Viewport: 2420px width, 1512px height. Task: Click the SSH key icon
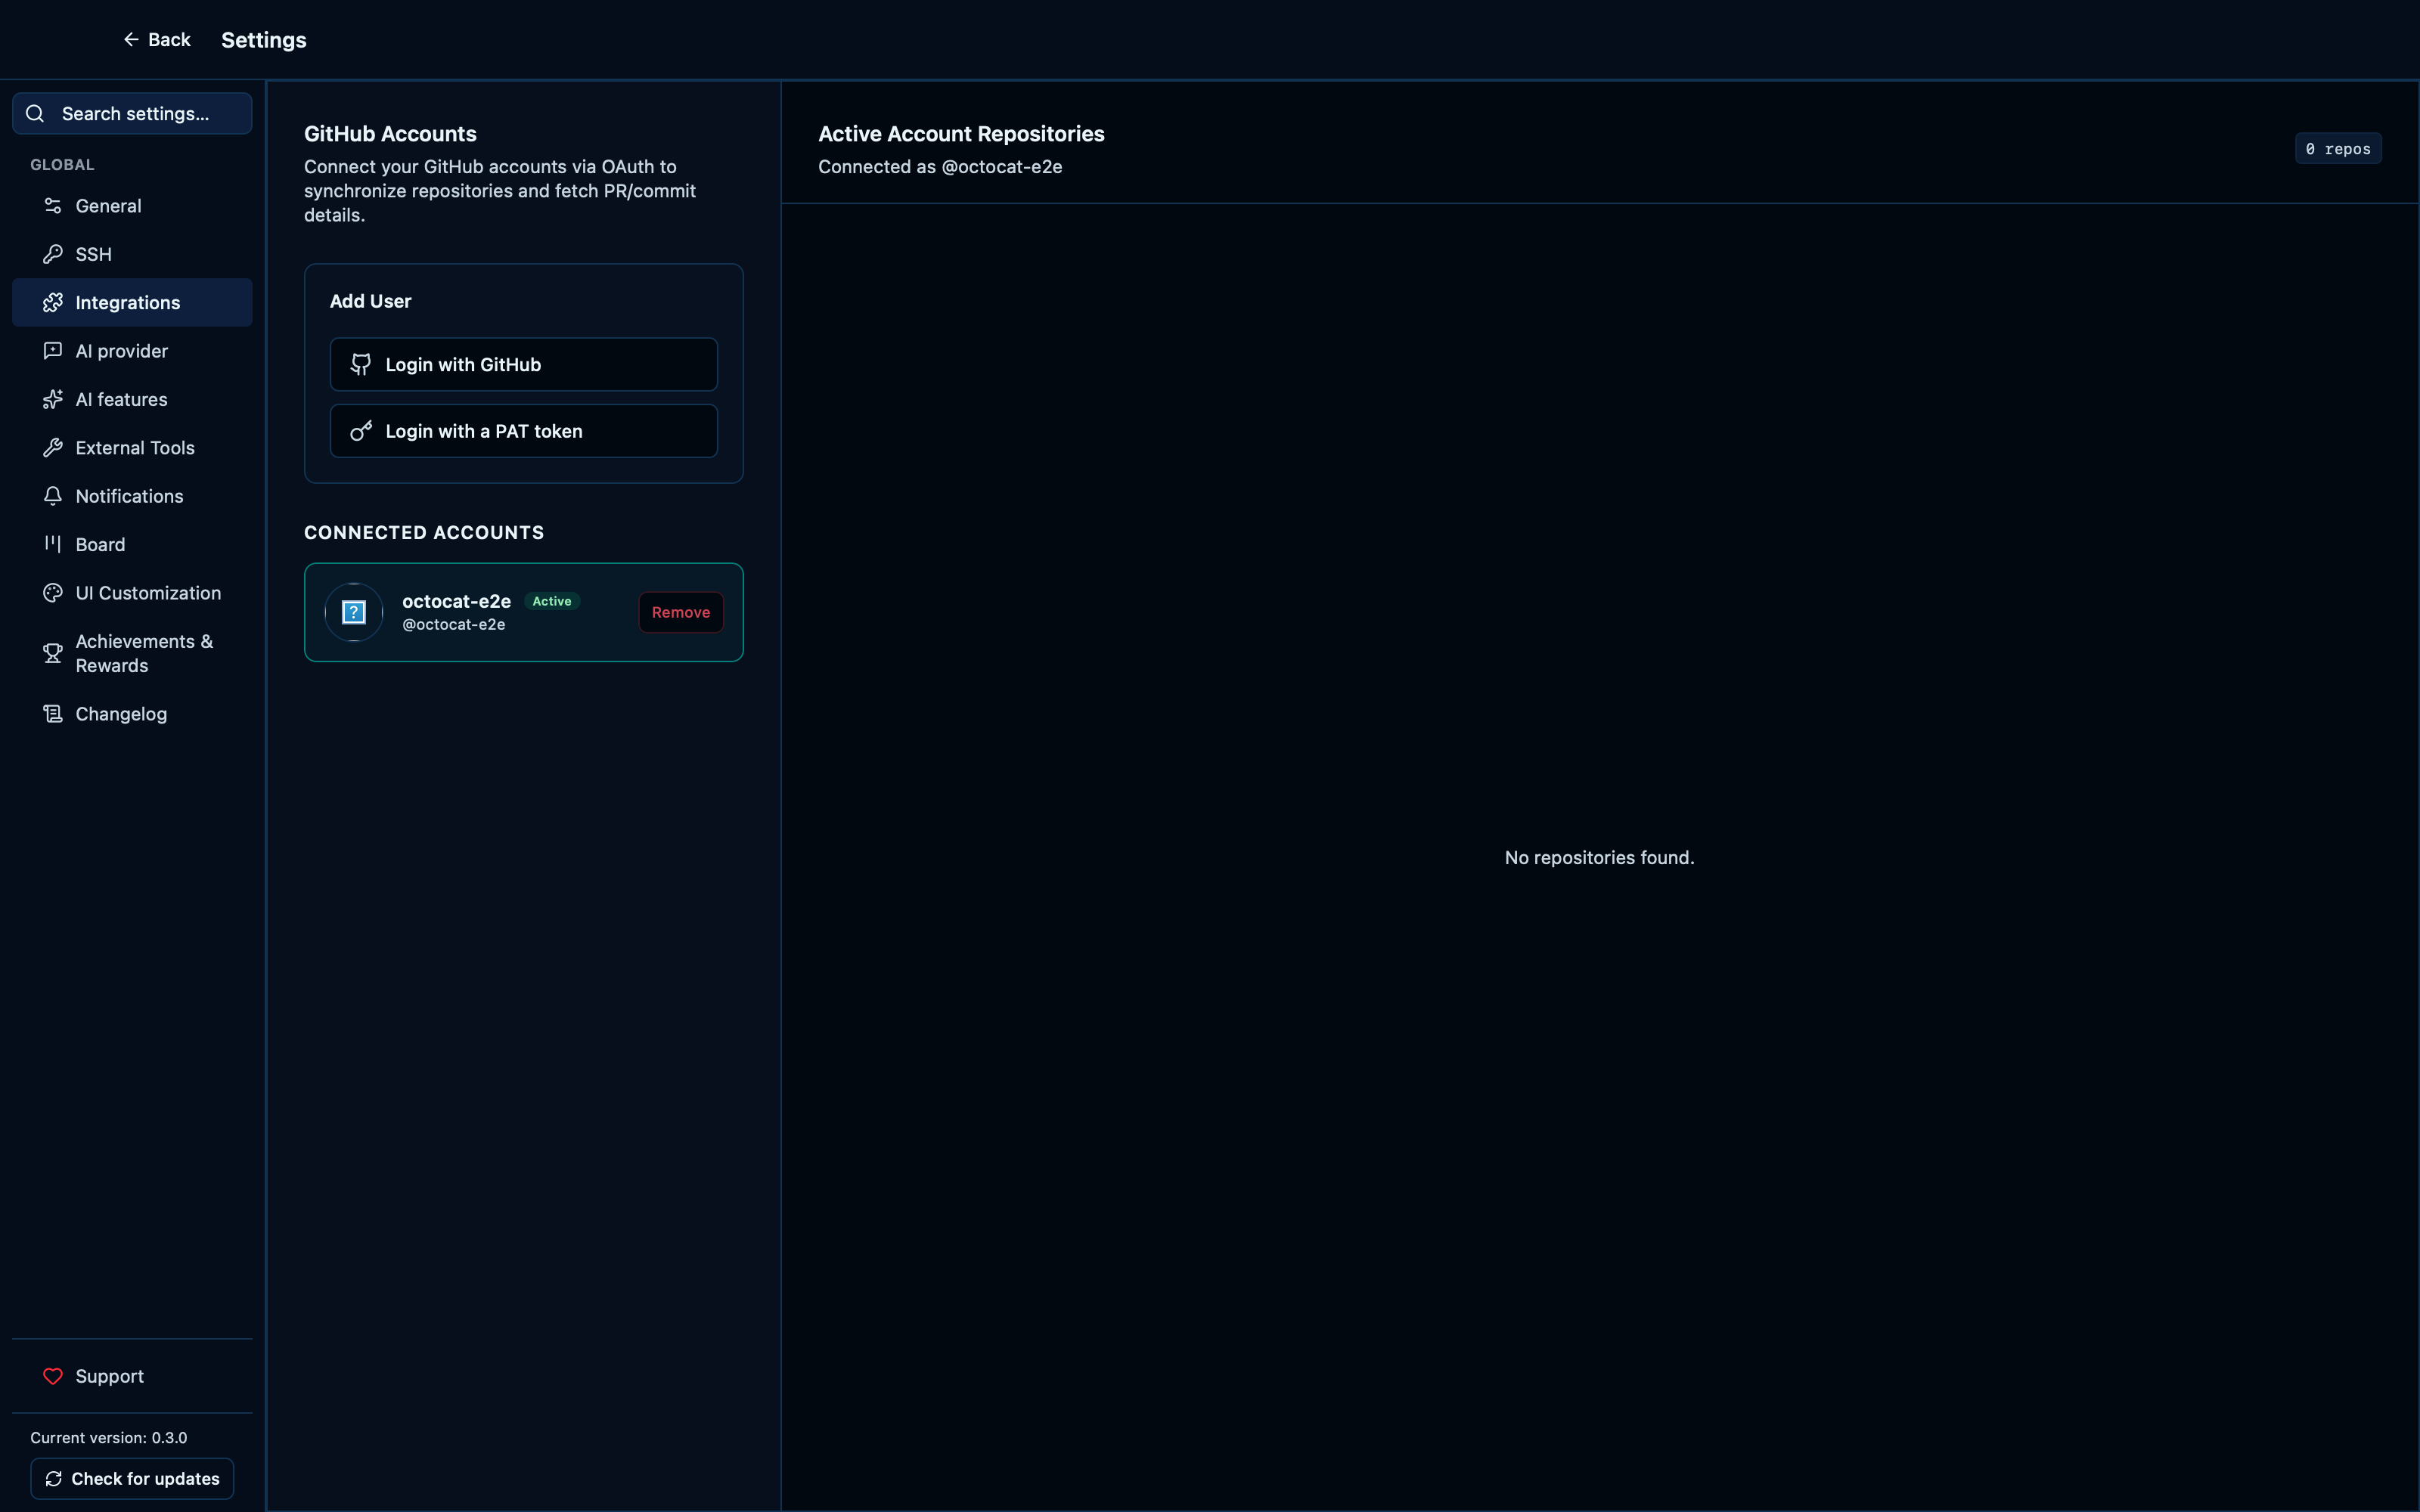(x=53, y=254)
